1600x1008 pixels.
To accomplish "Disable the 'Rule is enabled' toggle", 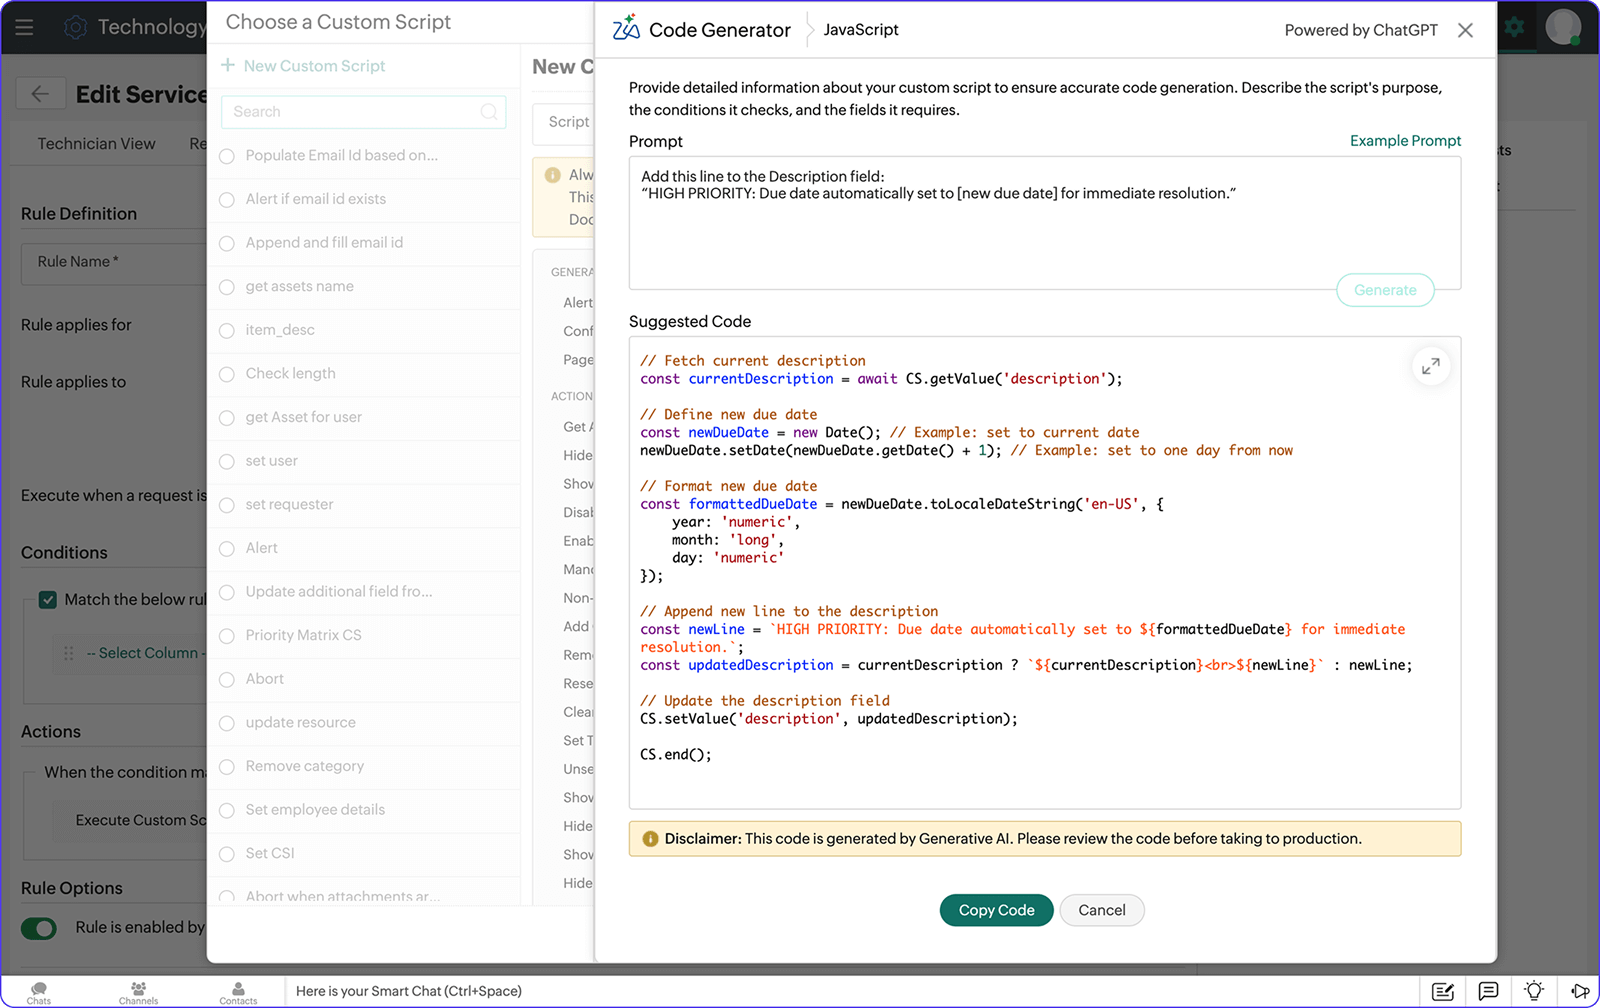I will click(x=38, y=928).
